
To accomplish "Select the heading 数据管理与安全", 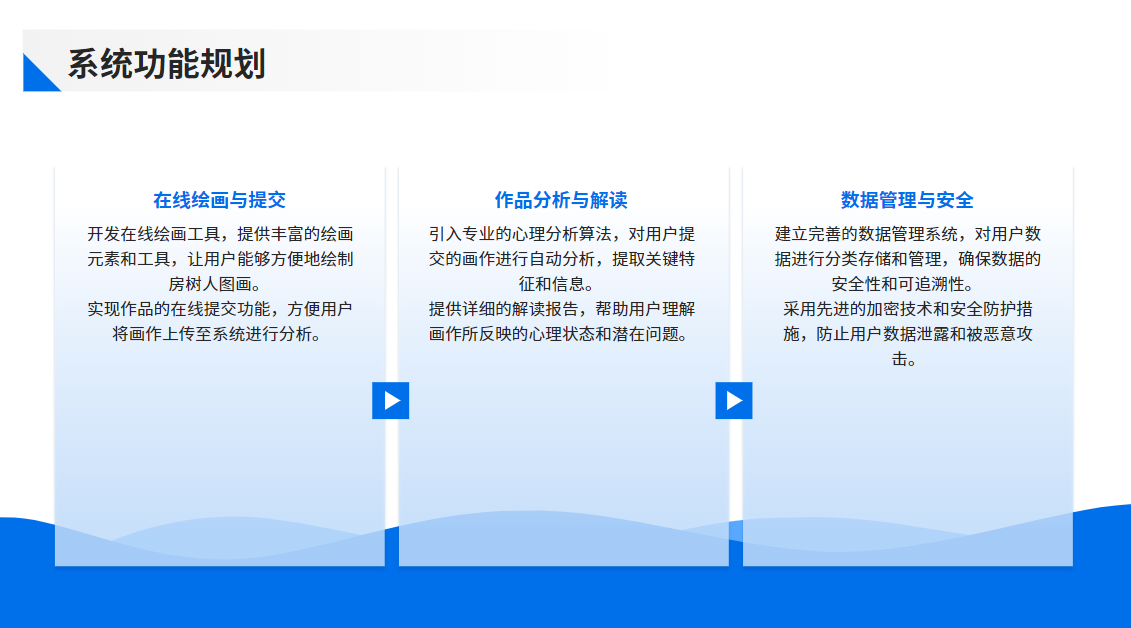I will pos(907,200).
